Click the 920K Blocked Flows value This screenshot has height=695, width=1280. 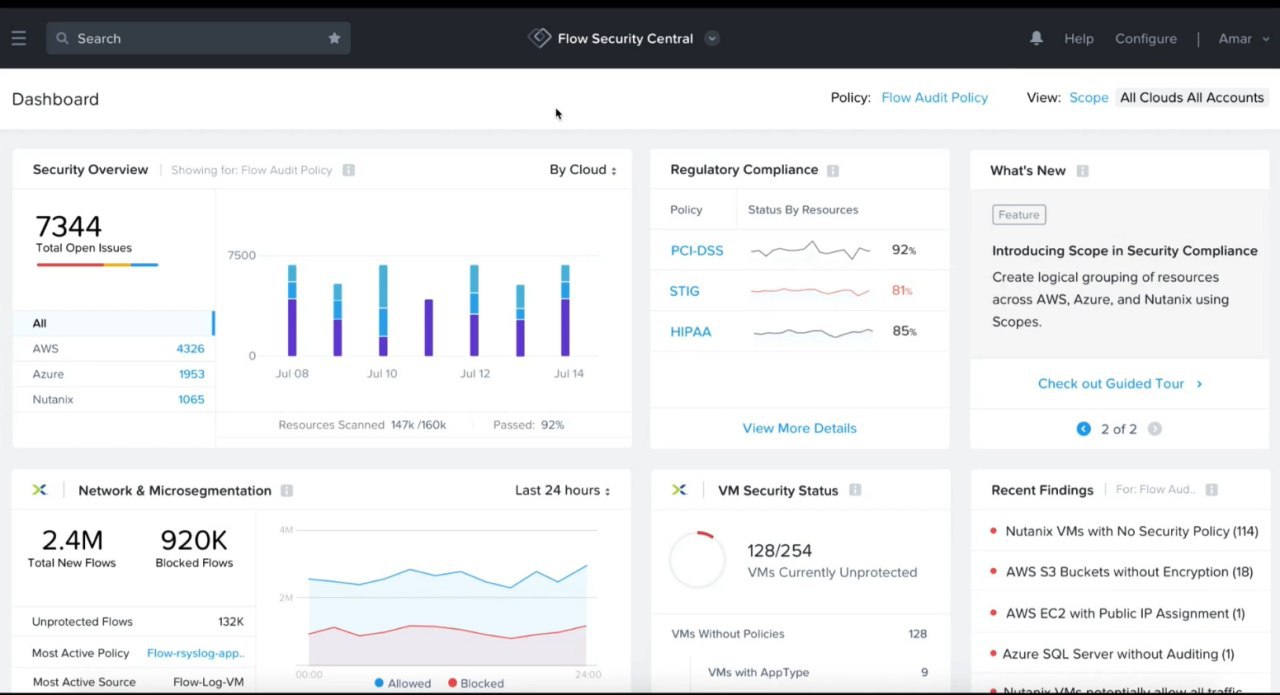[x=194, y=540]
